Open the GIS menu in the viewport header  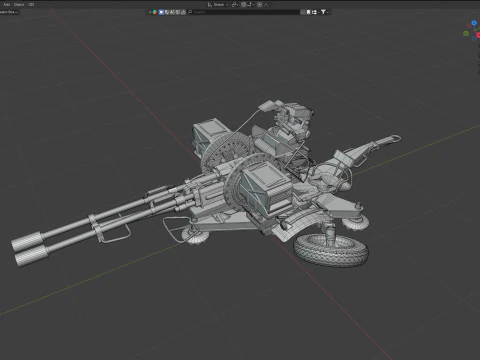pyautogui.click(x=31, y=5)
